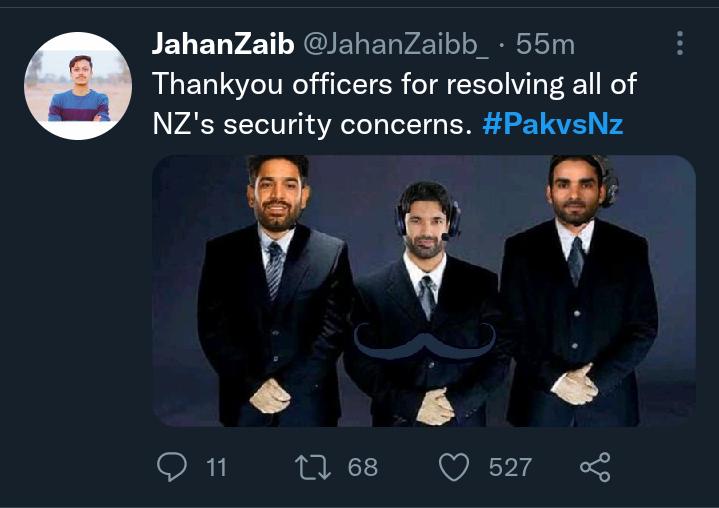Click the share icon
Viewport: 719px width, 508px height.
(x=594, y=466)
